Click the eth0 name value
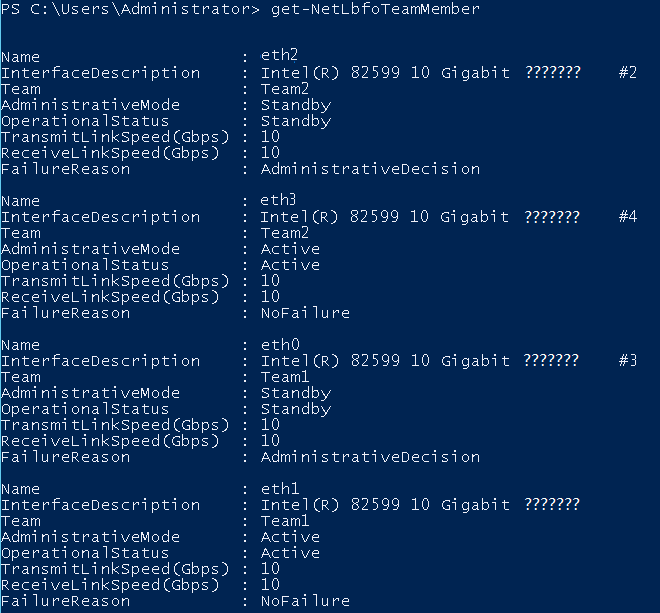This screenshot has height=613, width=660. (x=280, y=344)
